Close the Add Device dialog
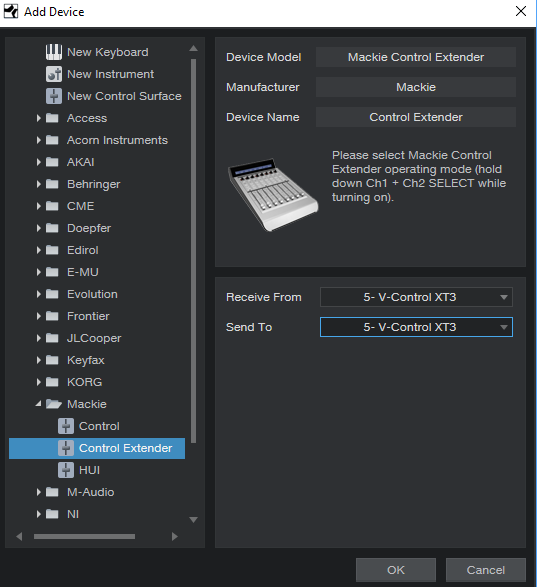537x587 pixels. coord(521,11)
